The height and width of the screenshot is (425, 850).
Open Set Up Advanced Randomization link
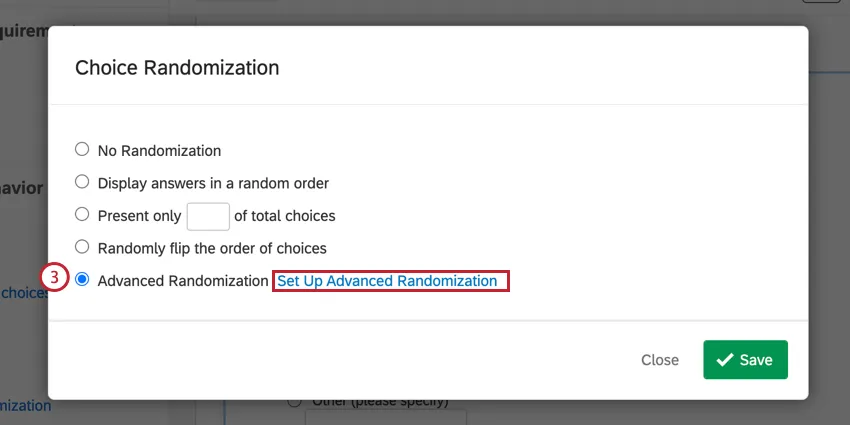click(387, 281)
